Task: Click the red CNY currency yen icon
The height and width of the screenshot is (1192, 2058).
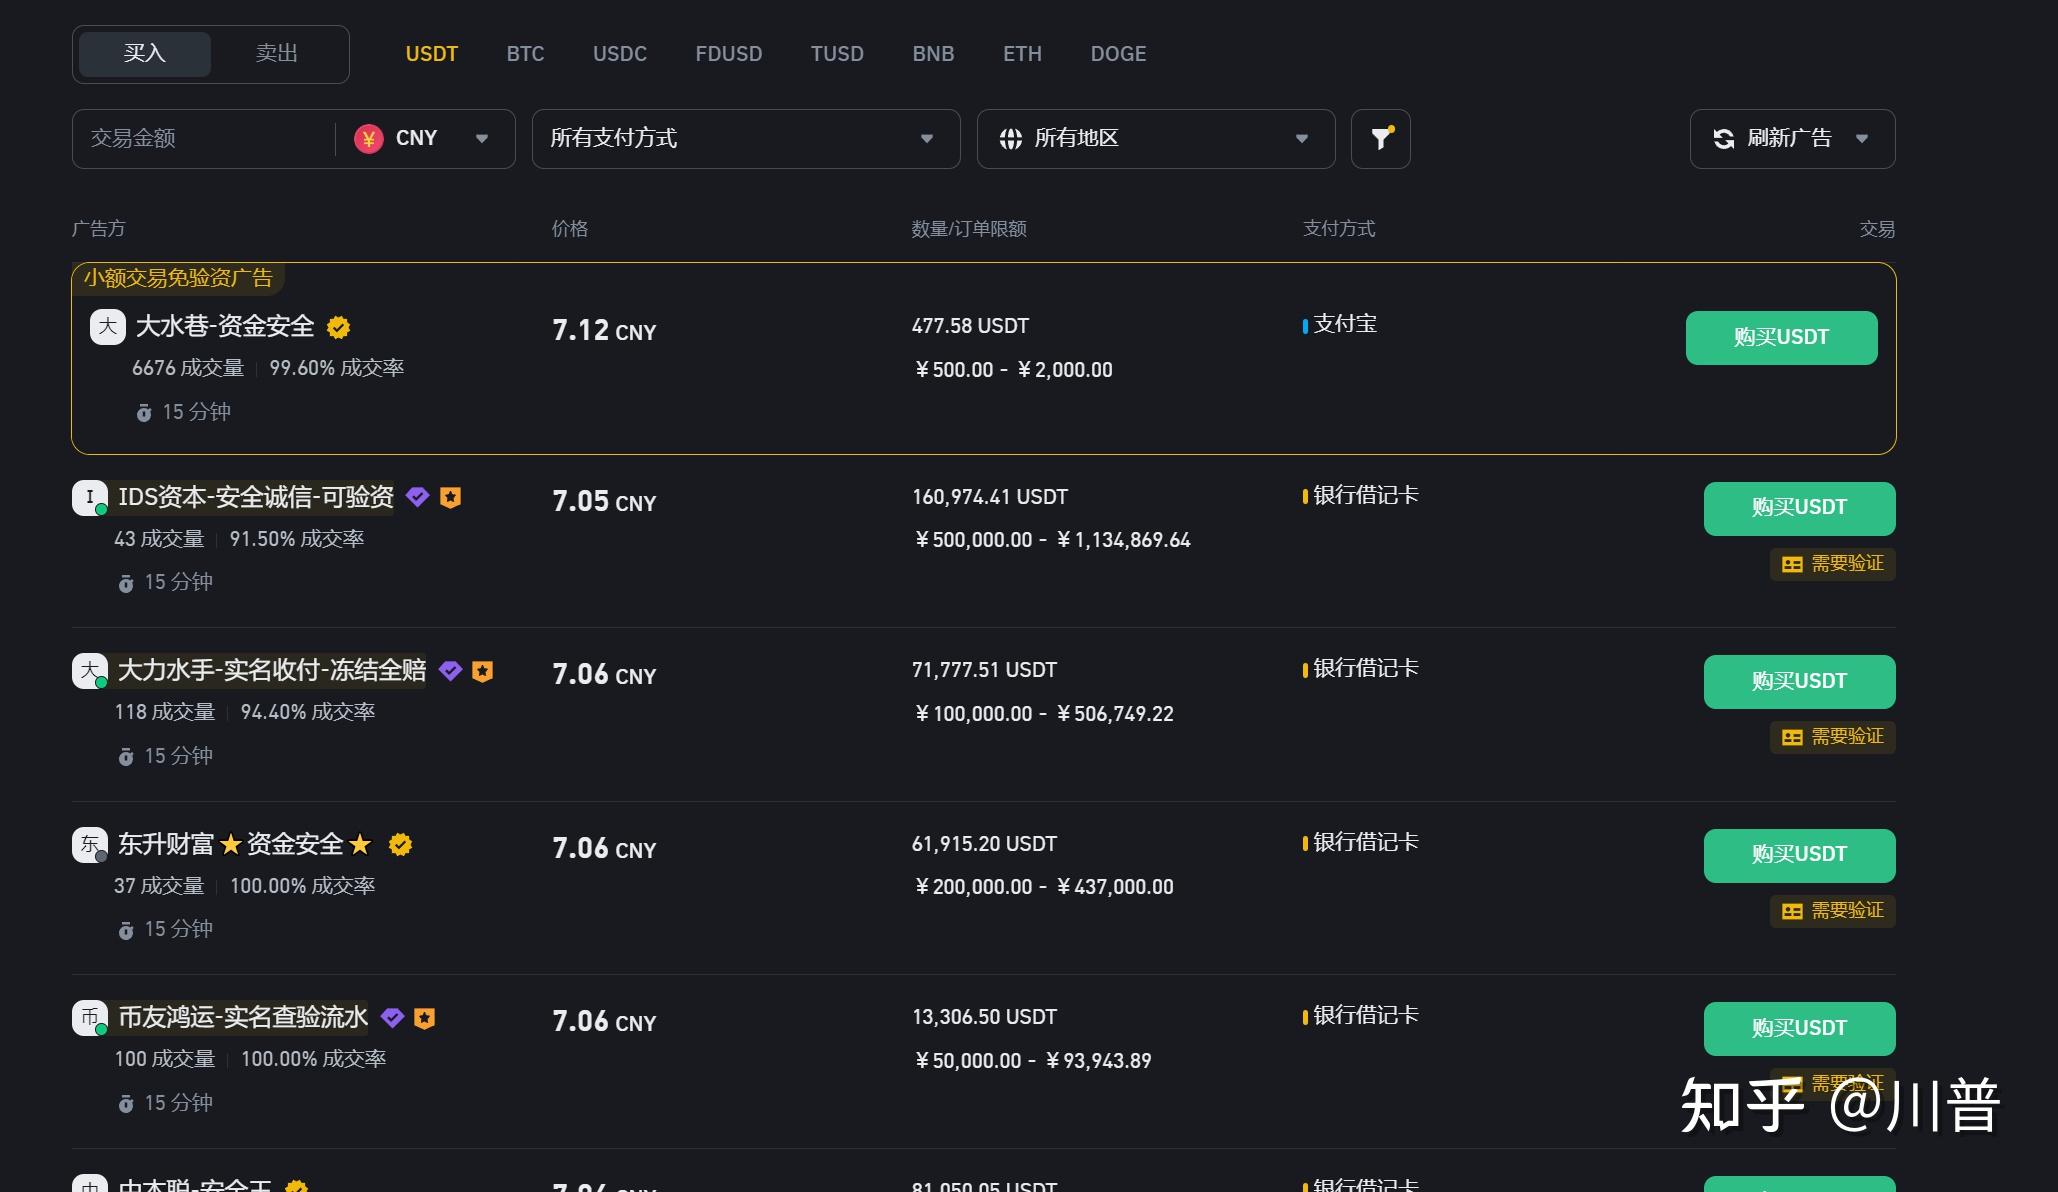Action: pyautogui.click(x=369, y=139)
